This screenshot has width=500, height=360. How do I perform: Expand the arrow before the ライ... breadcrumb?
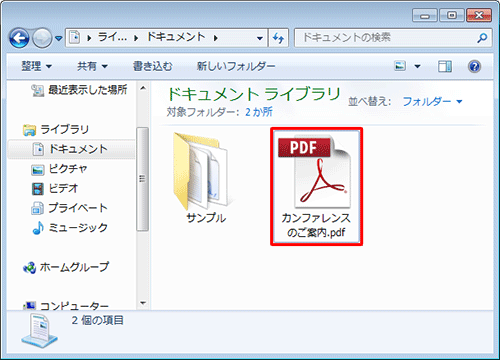(x=89, y=38)
